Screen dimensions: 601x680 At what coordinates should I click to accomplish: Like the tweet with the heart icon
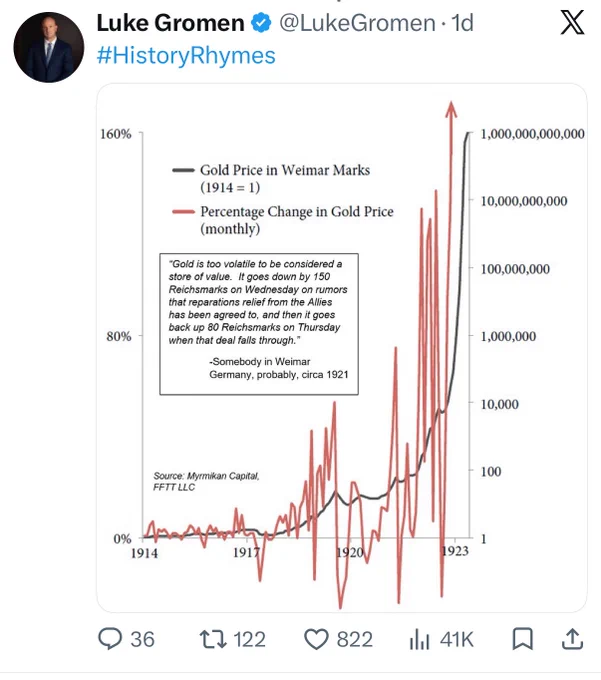pos(317,639)
